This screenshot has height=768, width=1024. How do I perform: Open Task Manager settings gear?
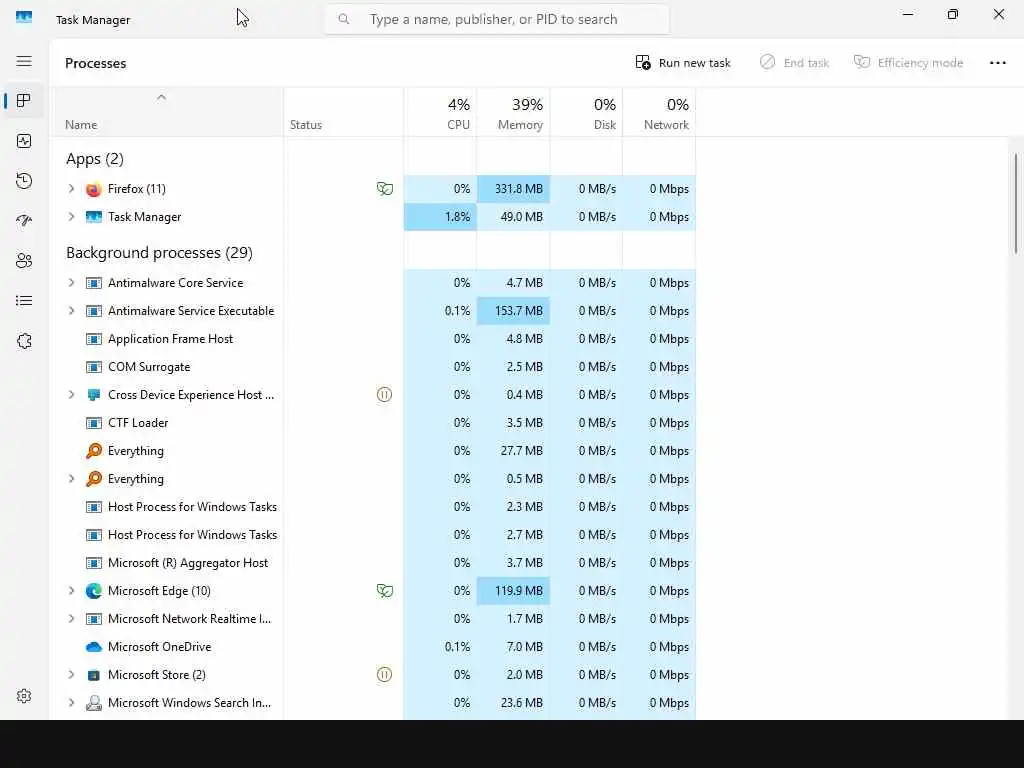[x=24, y=696]
